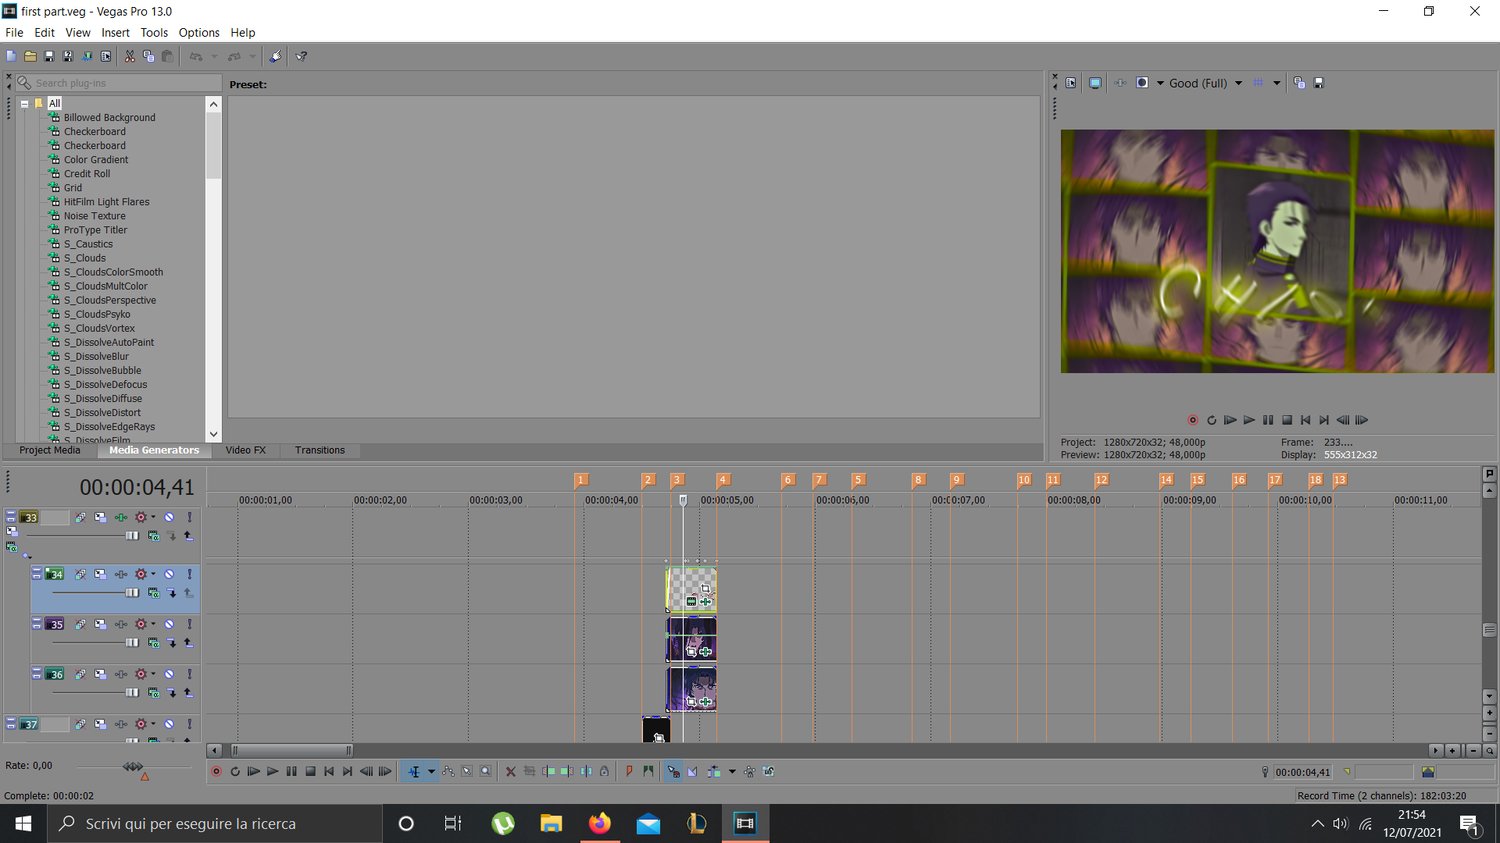
Task: Open the auto ripple dropdown arrow
Action: [732, 772]
